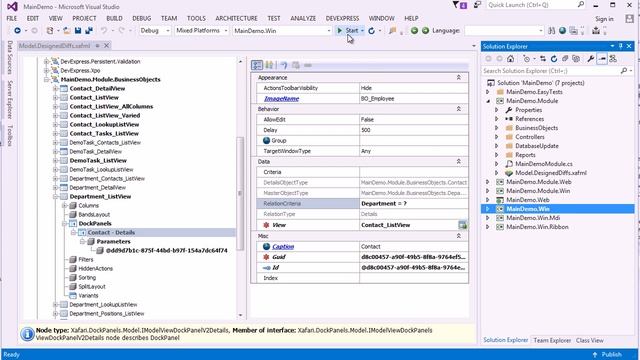The image size is (640, 360).
Task: Click Show All Files icon in Solution Explorer
Action: 576,59
